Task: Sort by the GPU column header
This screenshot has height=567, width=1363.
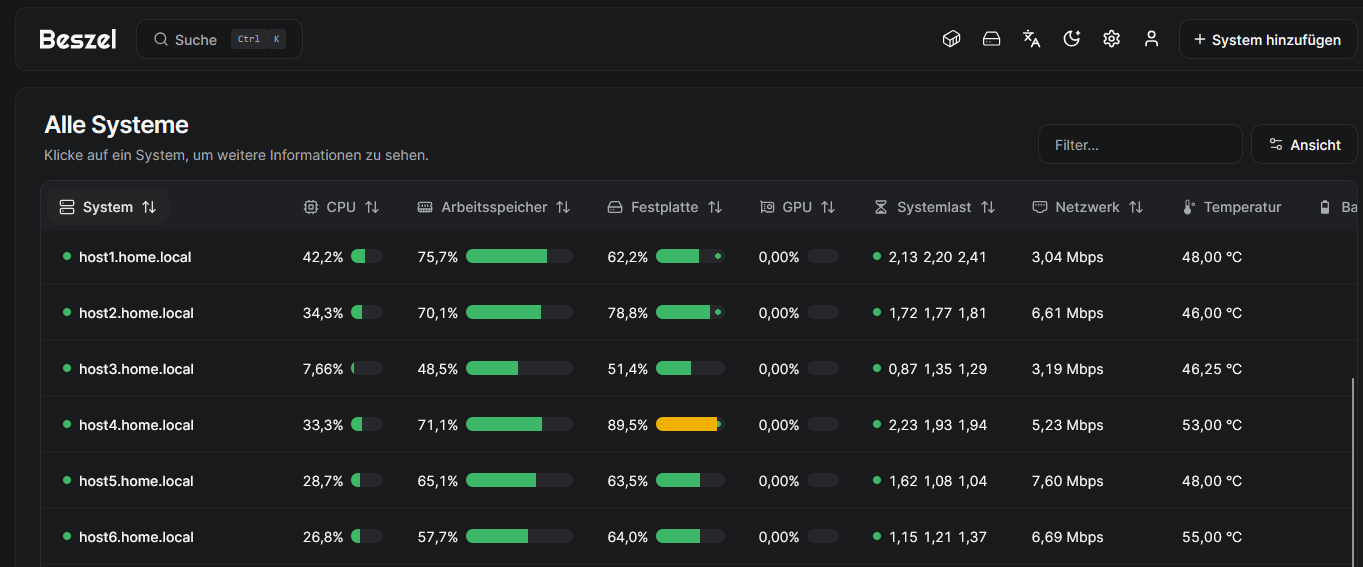Action: coord(797,207)
